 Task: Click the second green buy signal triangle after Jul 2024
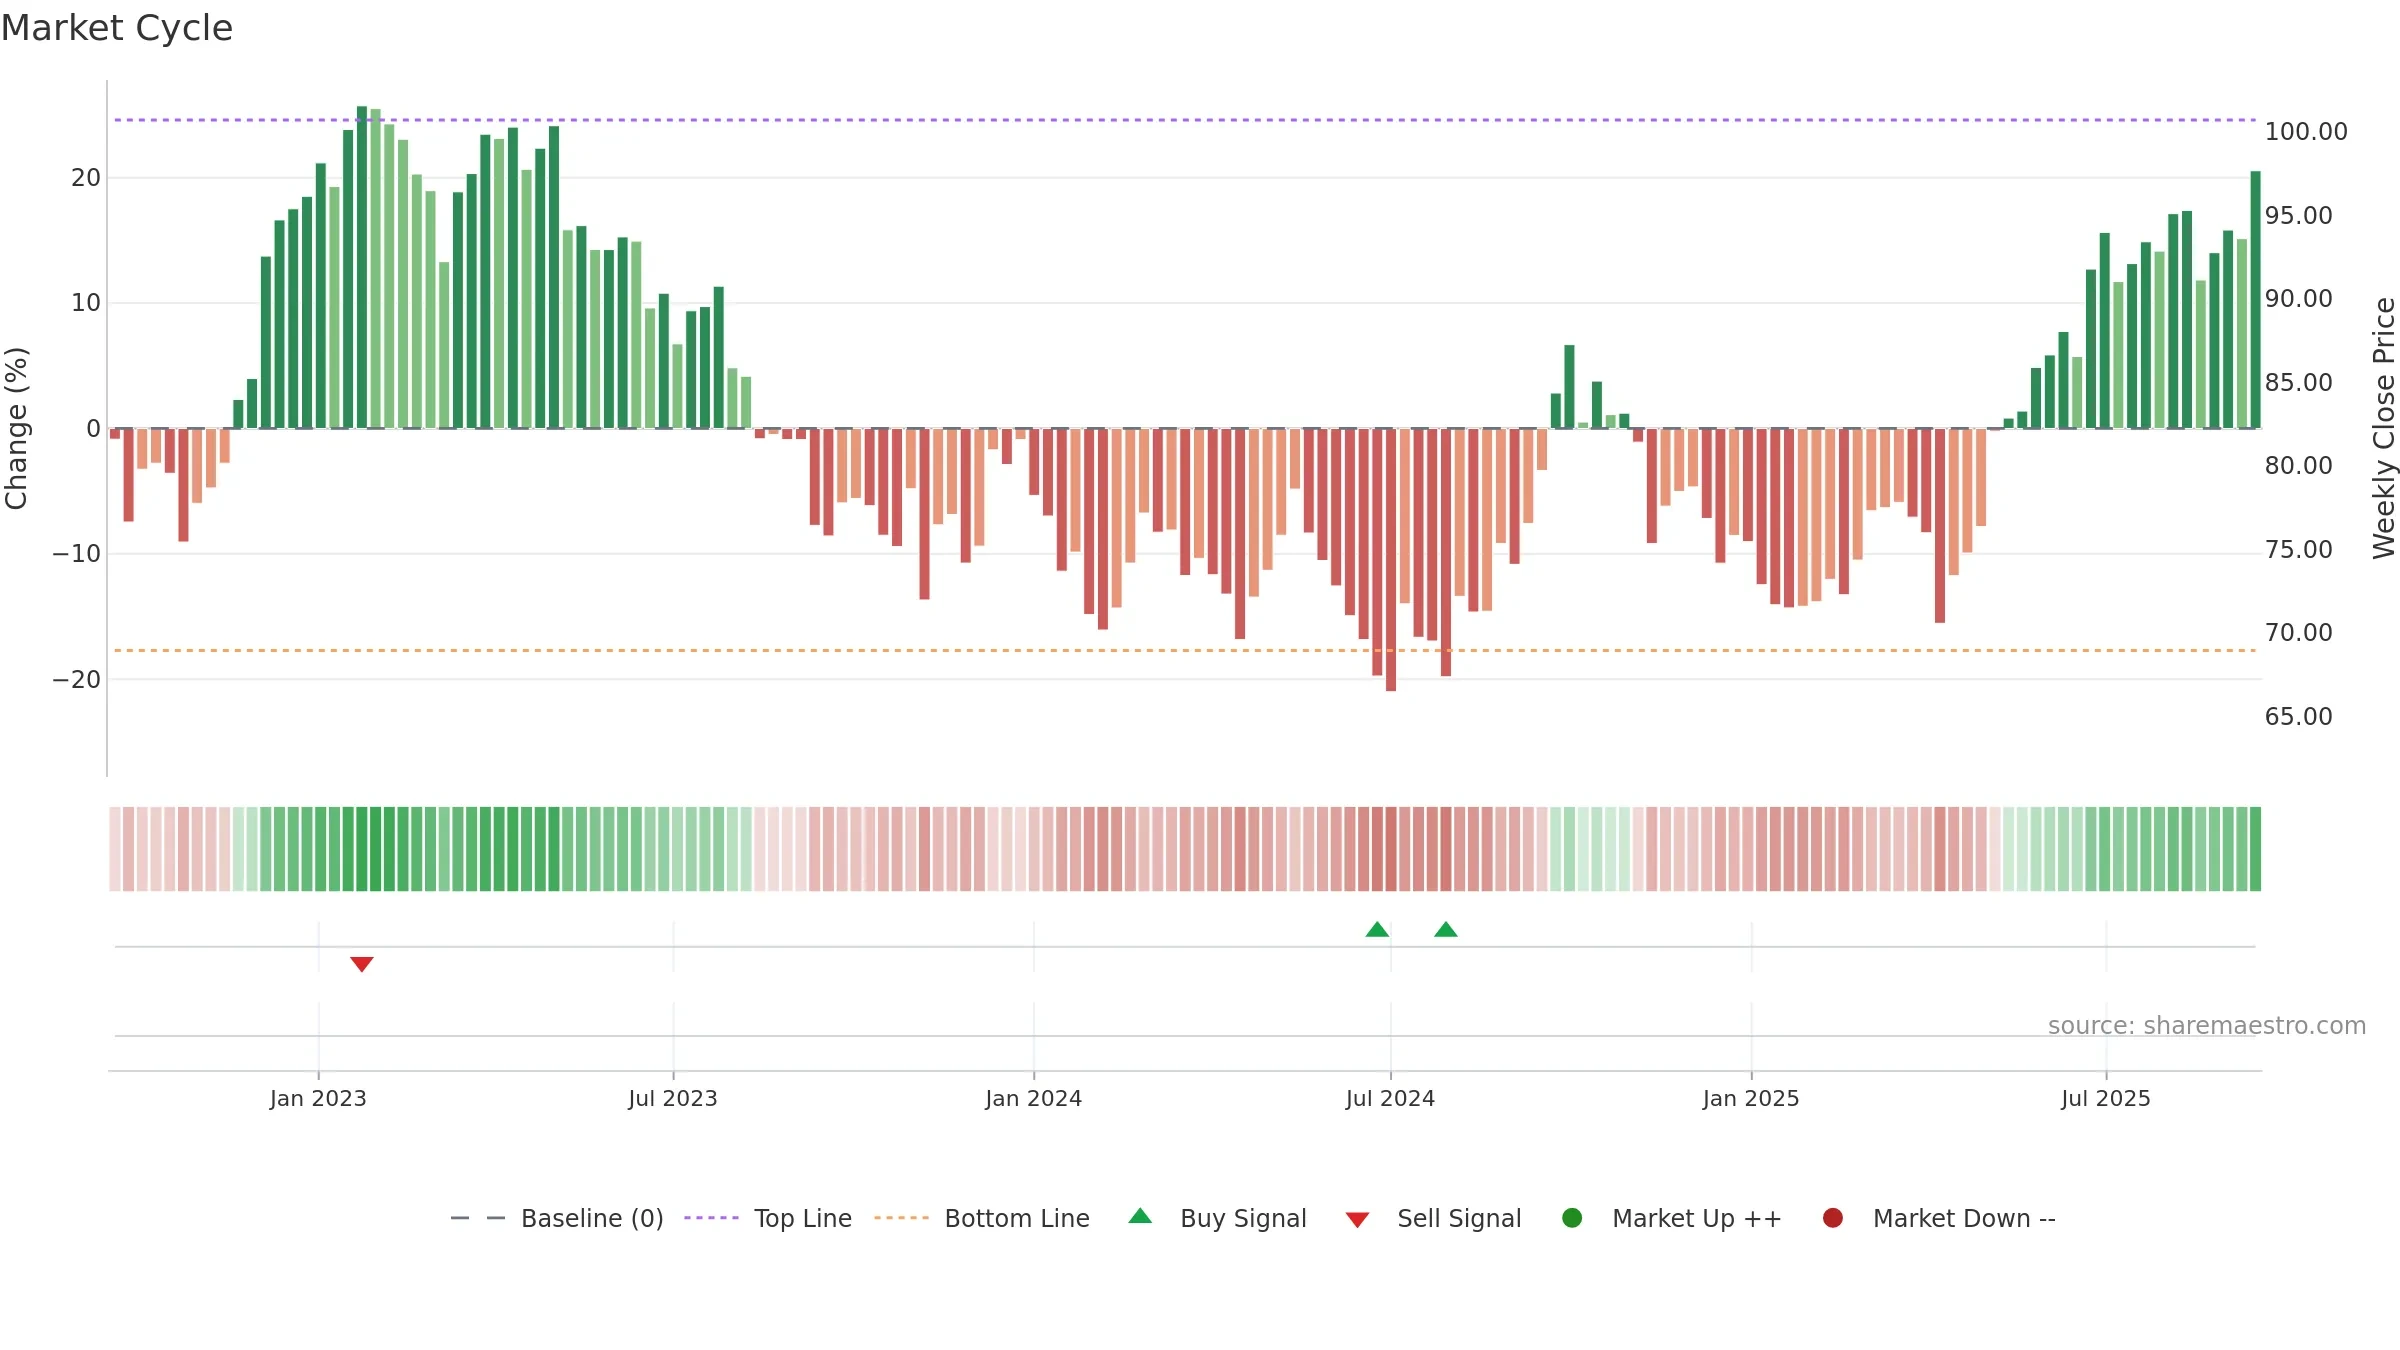pyautogui.click(x=1446, y=929)
